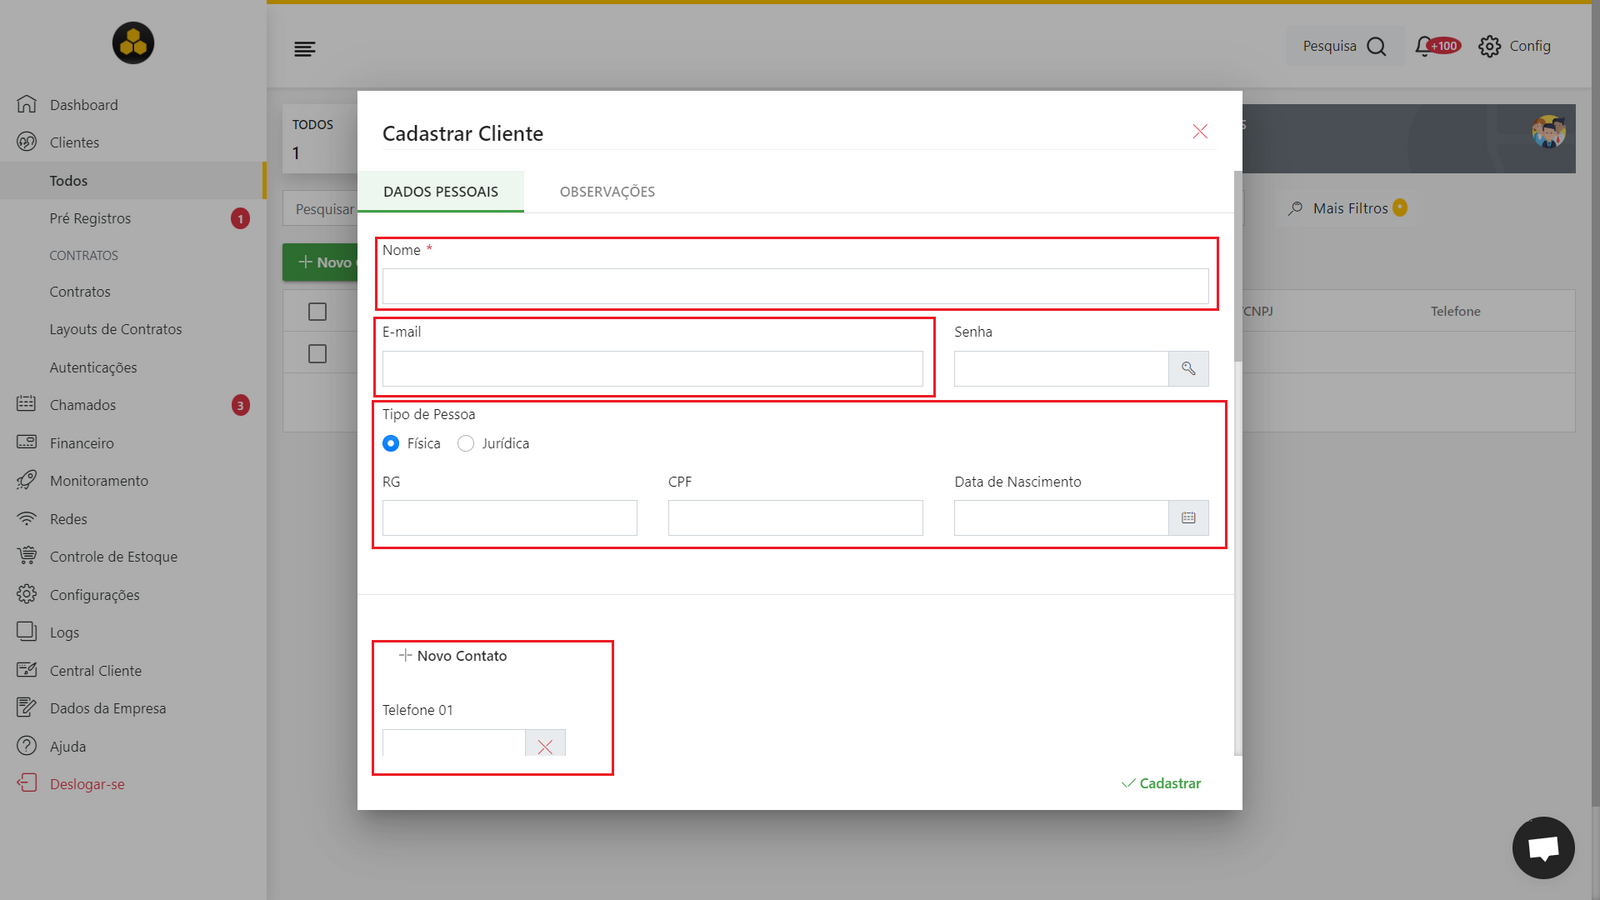The height and width of the screenshot is (900, 1600).
Task: Remove Telefone 01 with the red X icon
Action: pos(545,746)
